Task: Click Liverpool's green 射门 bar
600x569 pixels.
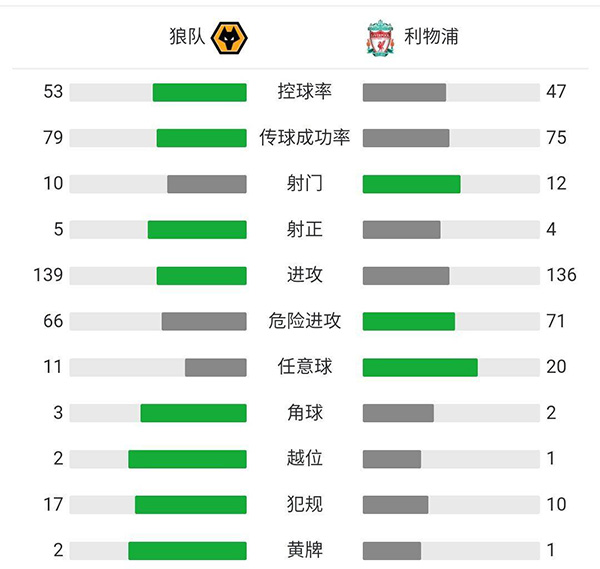Action: coord(411,184)
